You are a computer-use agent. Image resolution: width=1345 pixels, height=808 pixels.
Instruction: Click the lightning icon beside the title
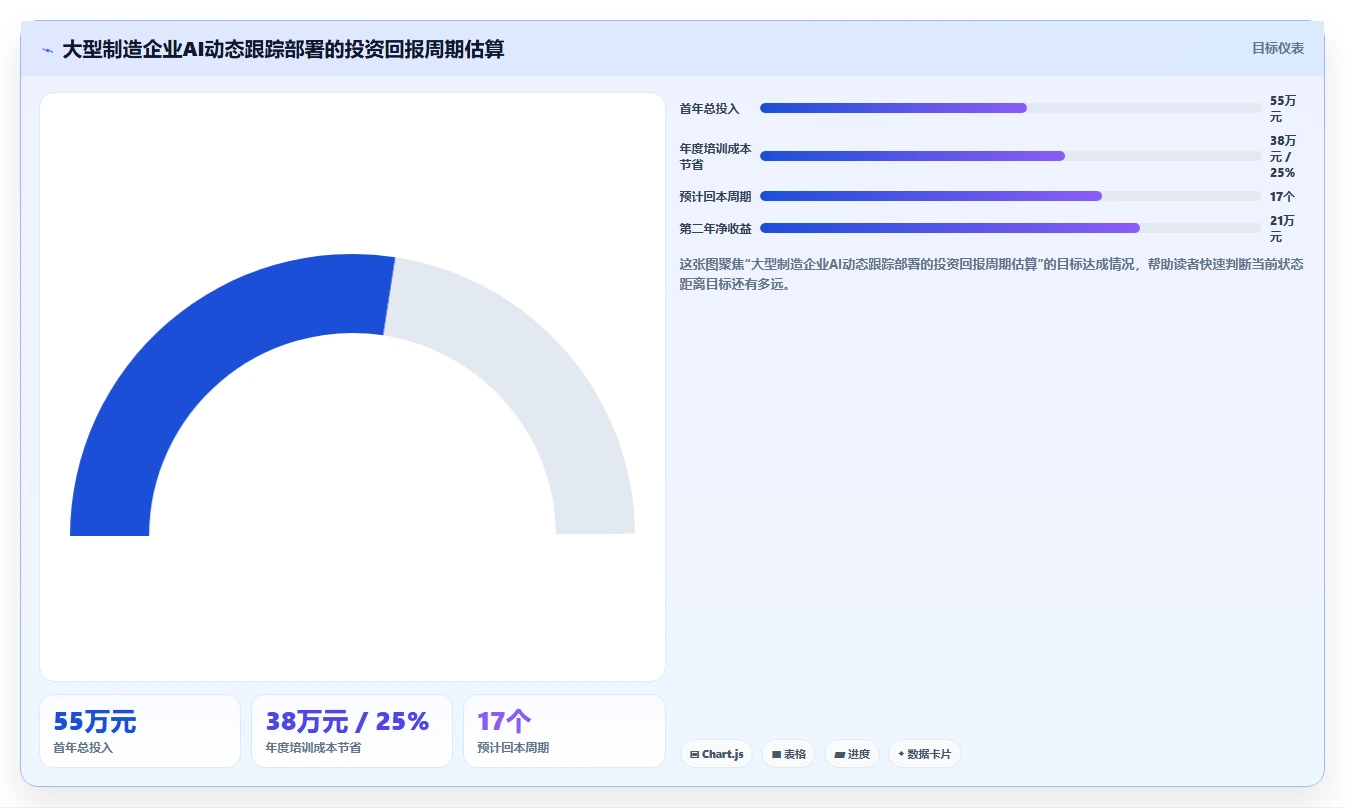47,50
